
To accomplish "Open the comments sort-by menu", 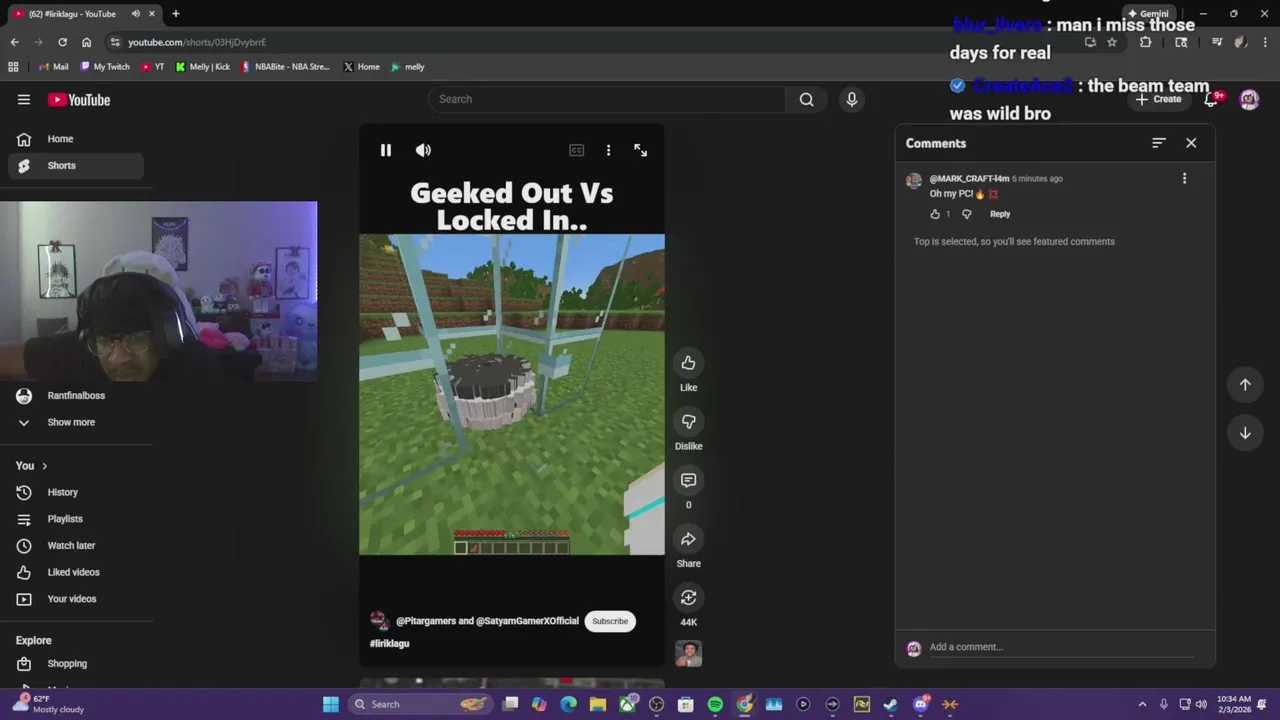I will (x=1158, y=143).
